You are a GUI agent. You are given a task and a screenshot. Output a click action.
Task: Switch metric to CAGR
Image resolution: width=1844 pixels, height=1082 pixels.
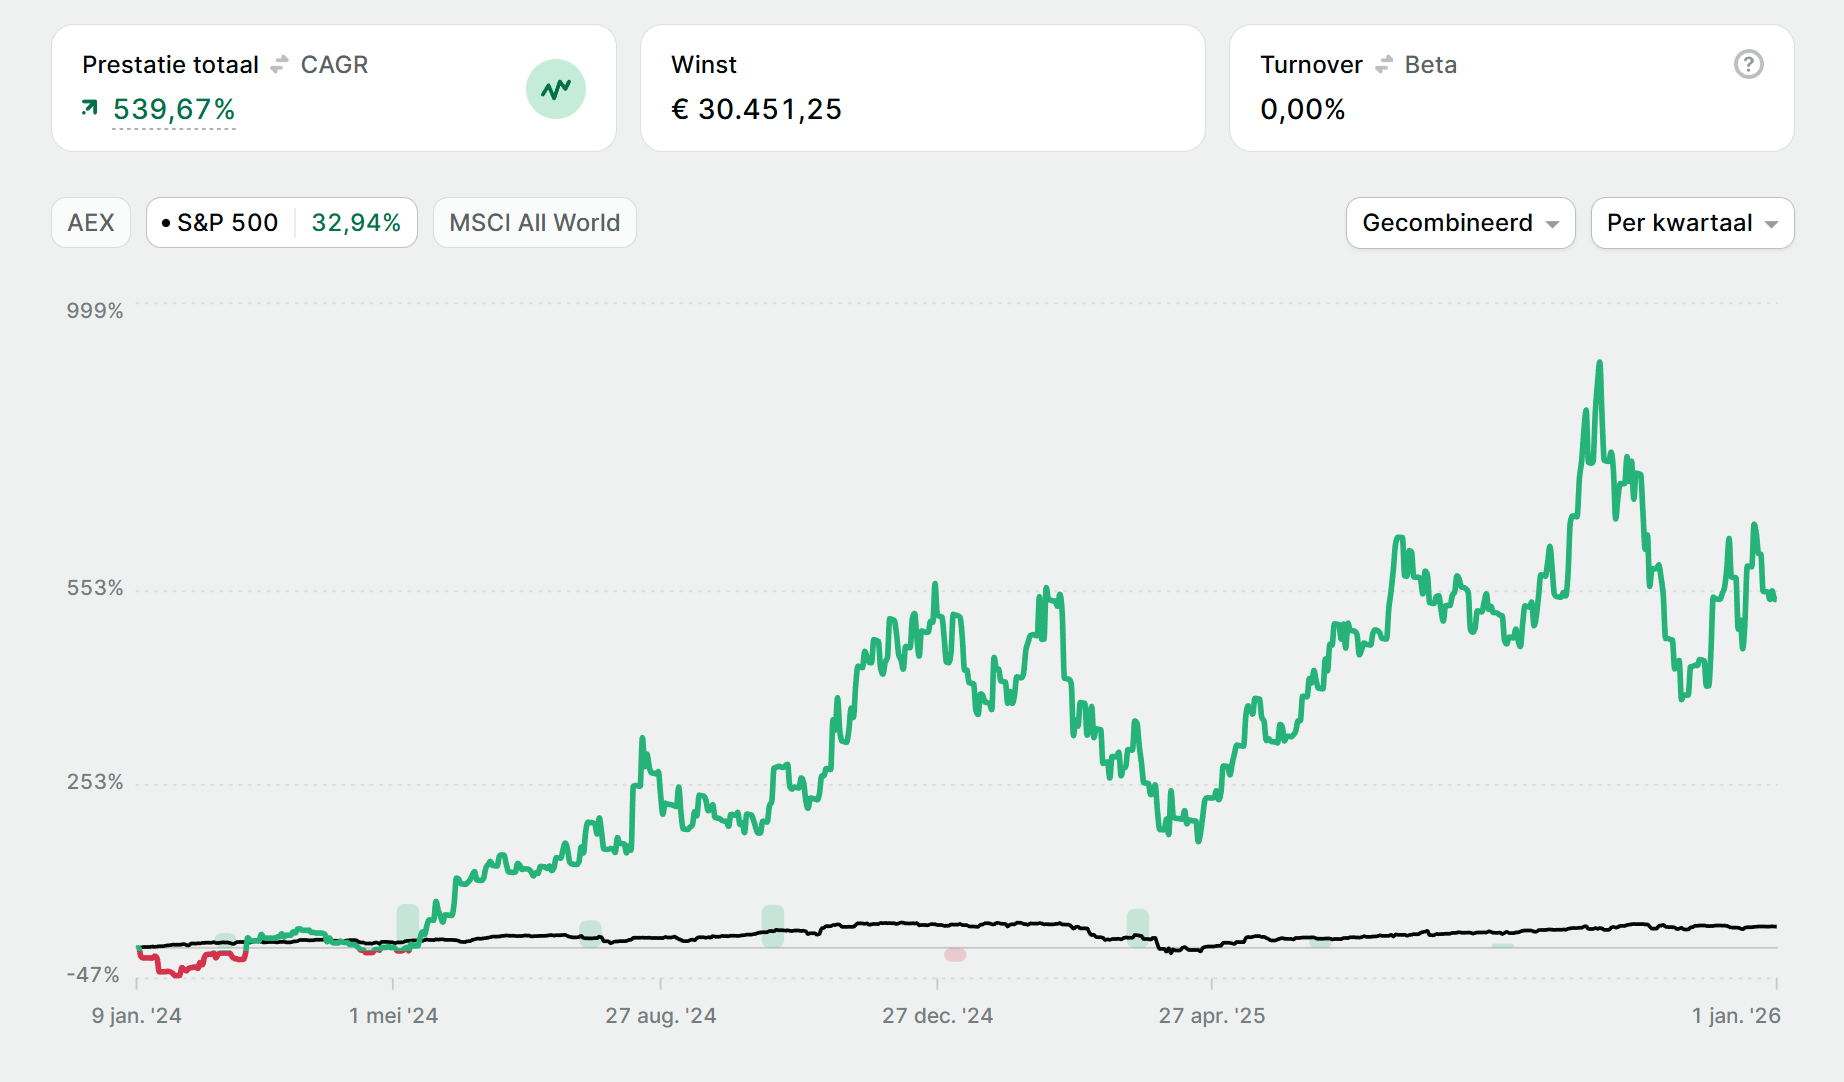[x=334, y=65]
